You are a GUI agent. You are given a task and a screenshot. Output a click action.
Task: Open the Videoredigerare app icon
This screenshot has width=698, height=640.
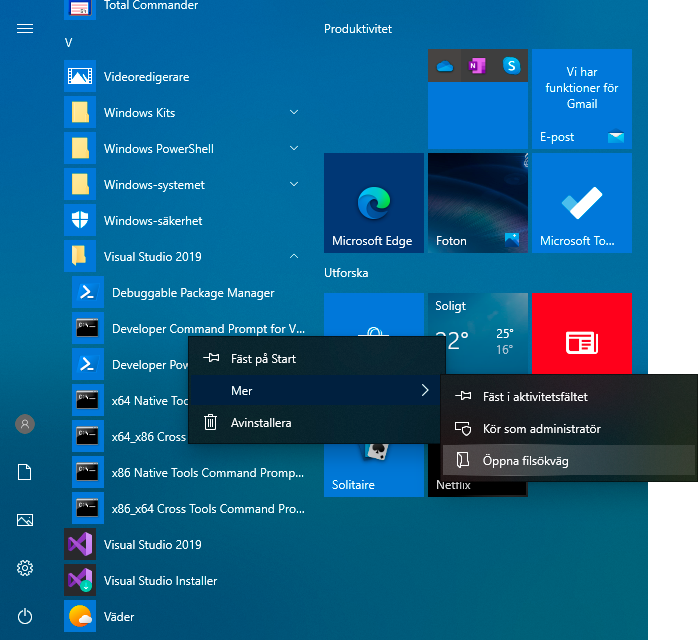80,76
